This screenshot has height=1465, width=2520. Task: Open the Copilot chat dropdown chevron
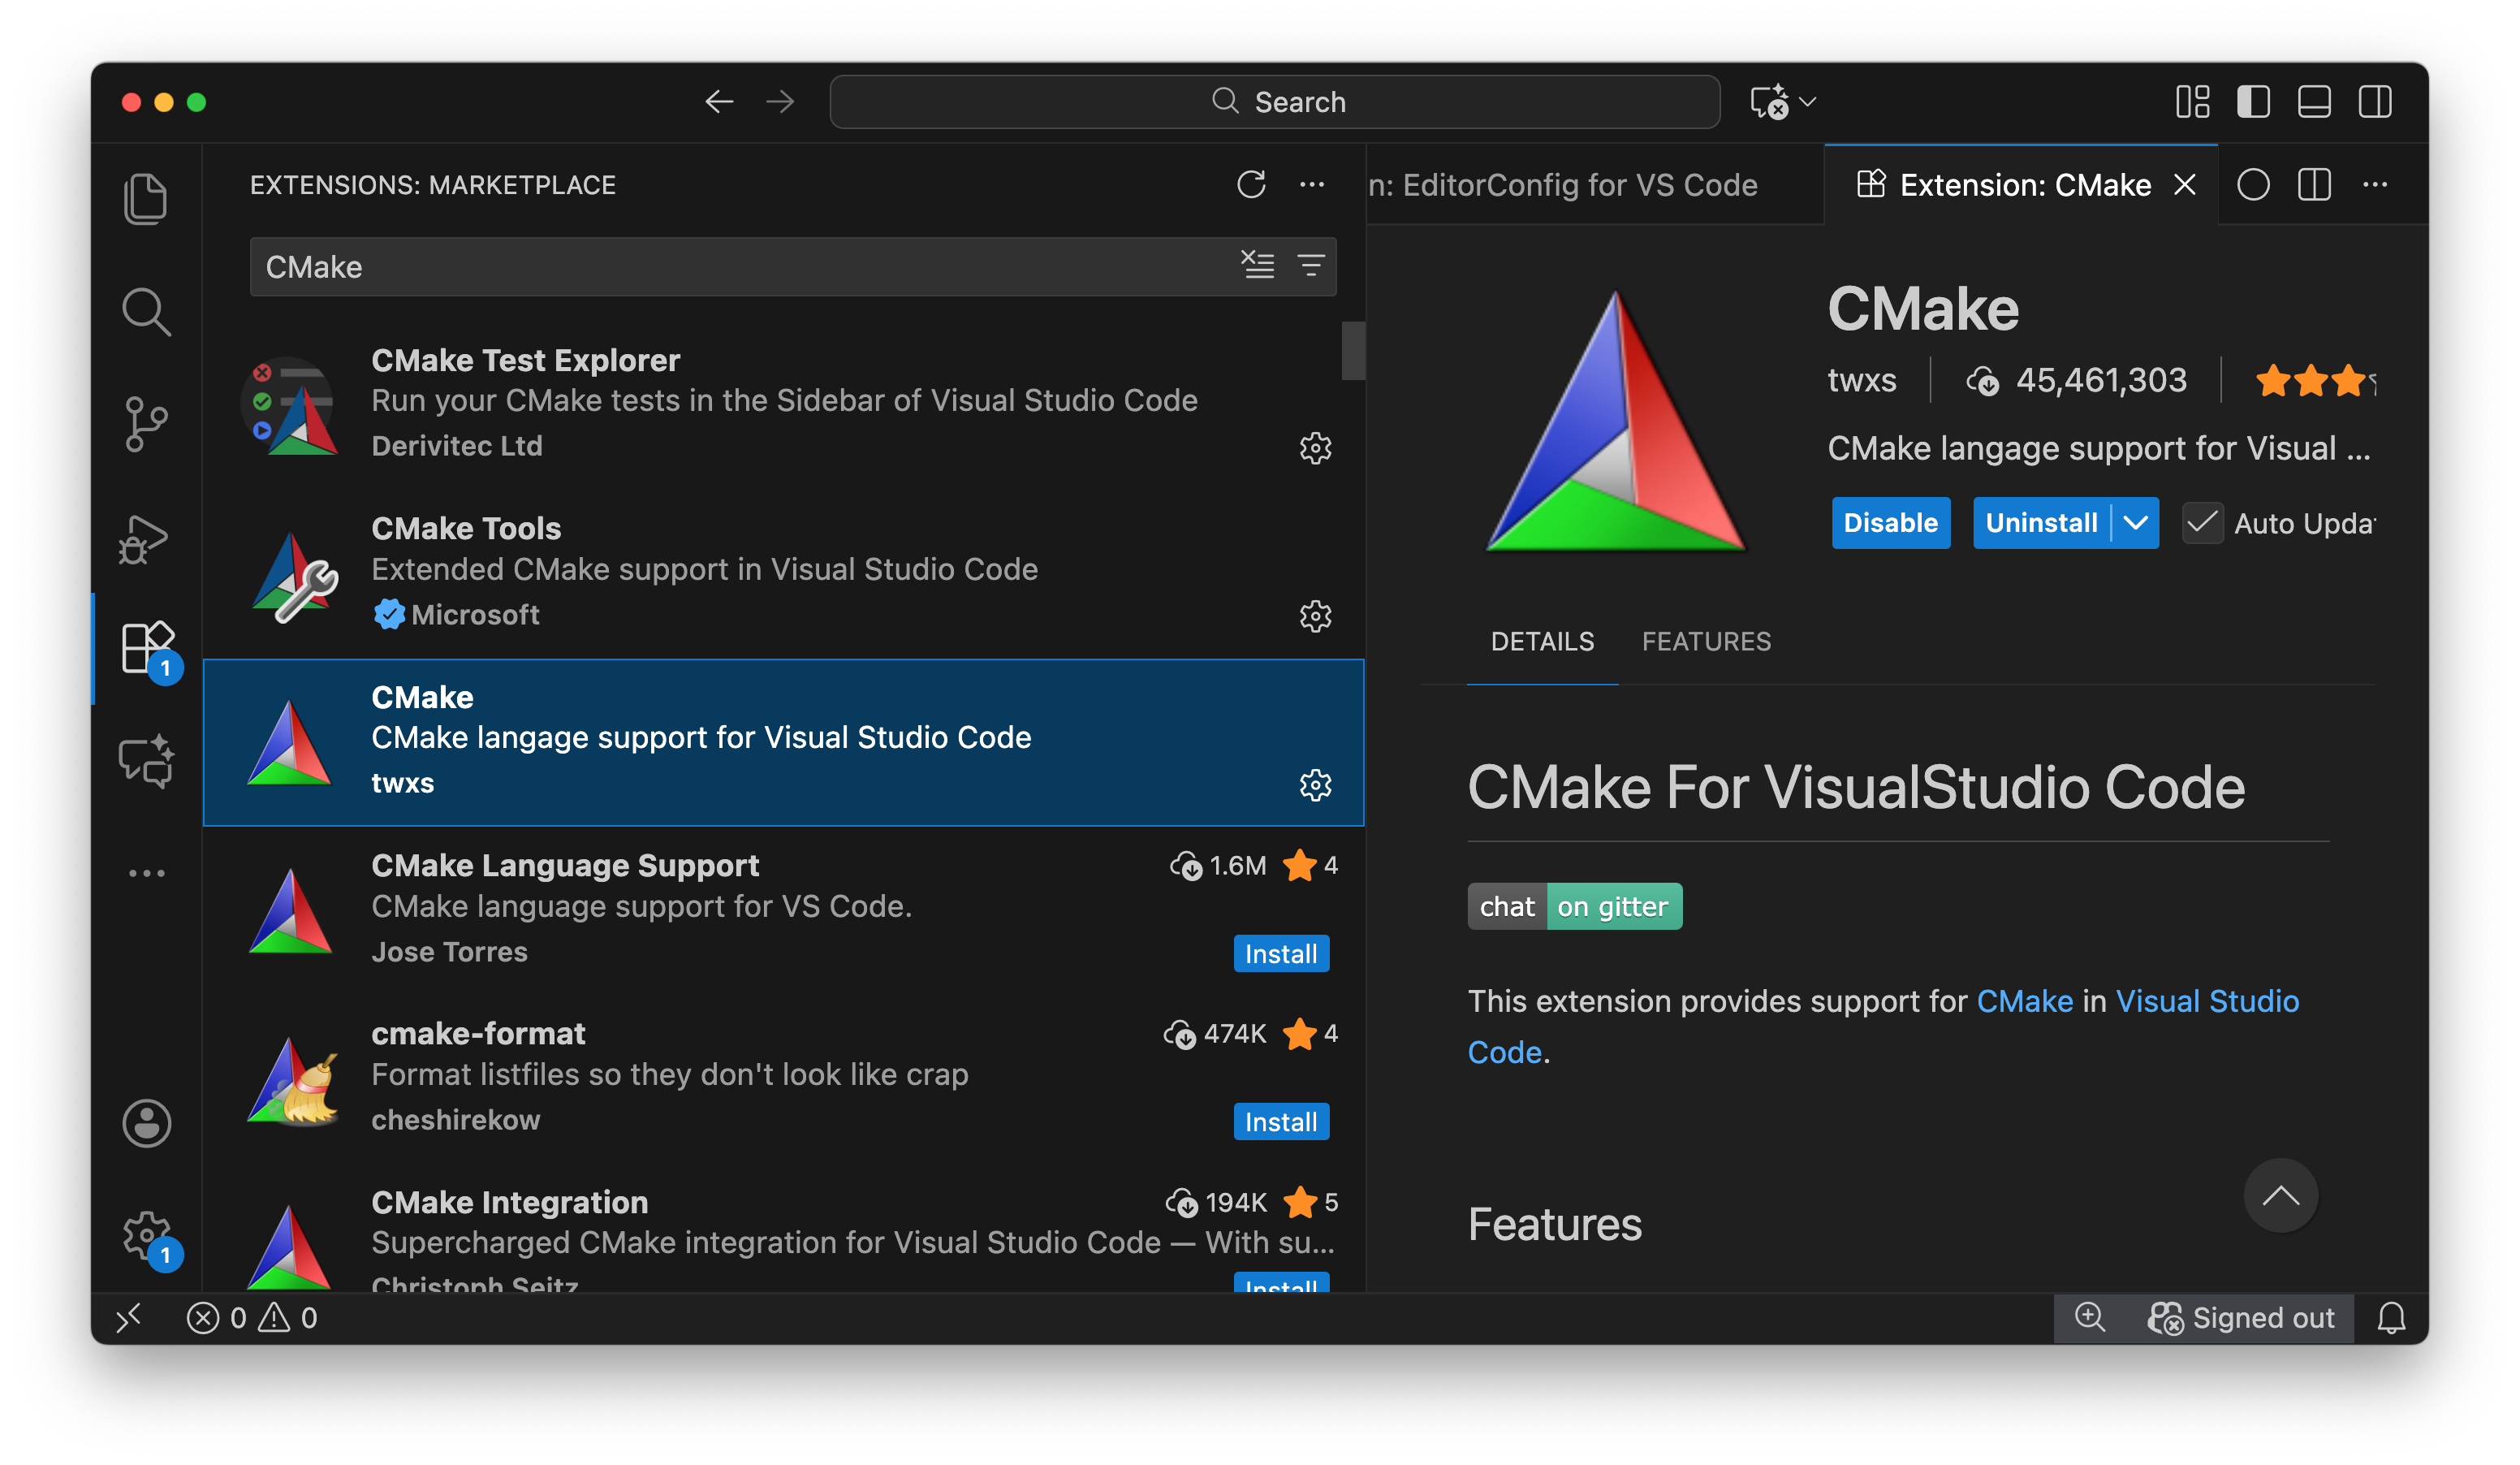(x=1808, y=102)
